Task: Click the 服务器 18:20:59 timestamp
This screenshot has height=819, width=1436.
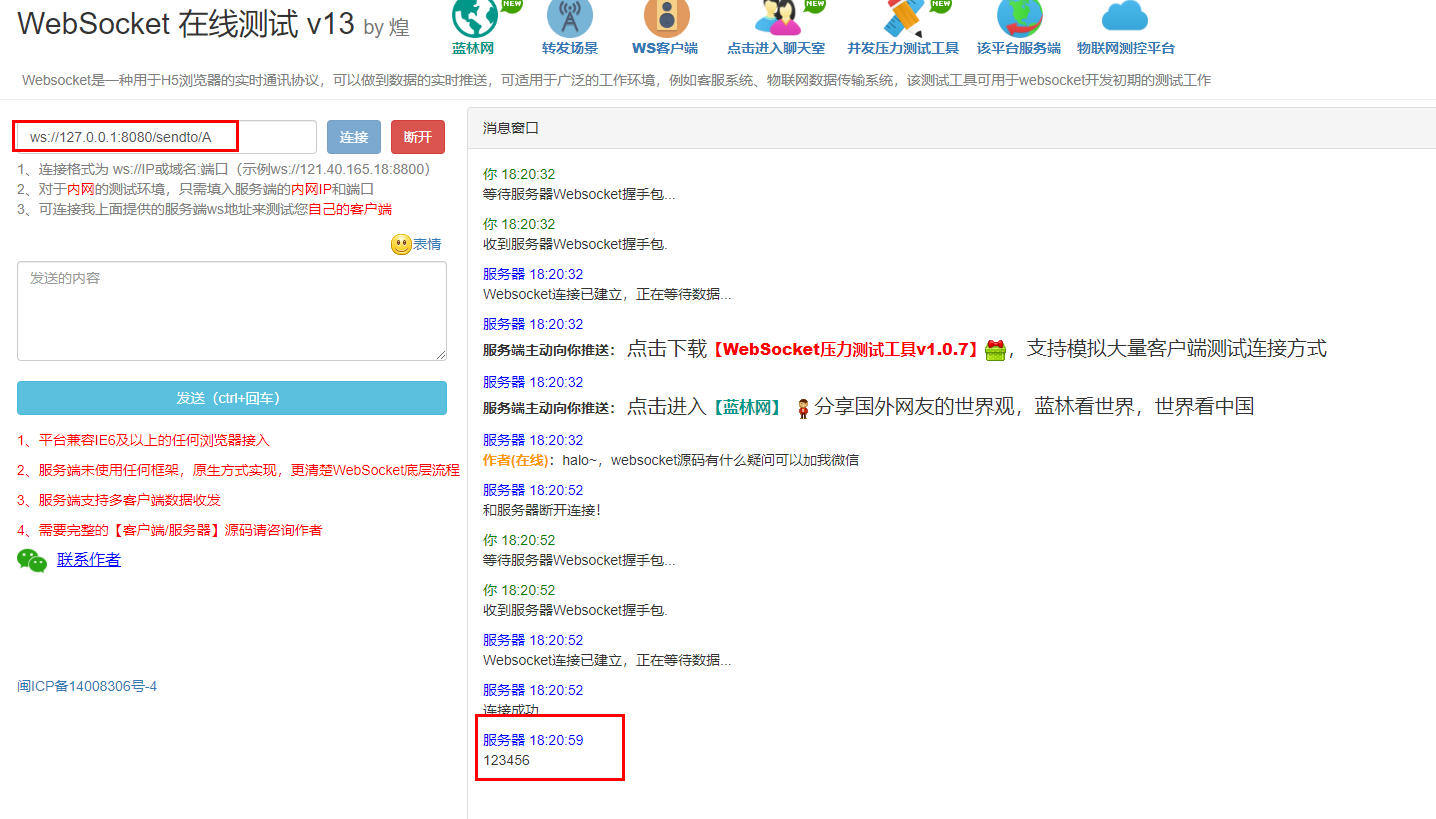Action: pos(533,740)
